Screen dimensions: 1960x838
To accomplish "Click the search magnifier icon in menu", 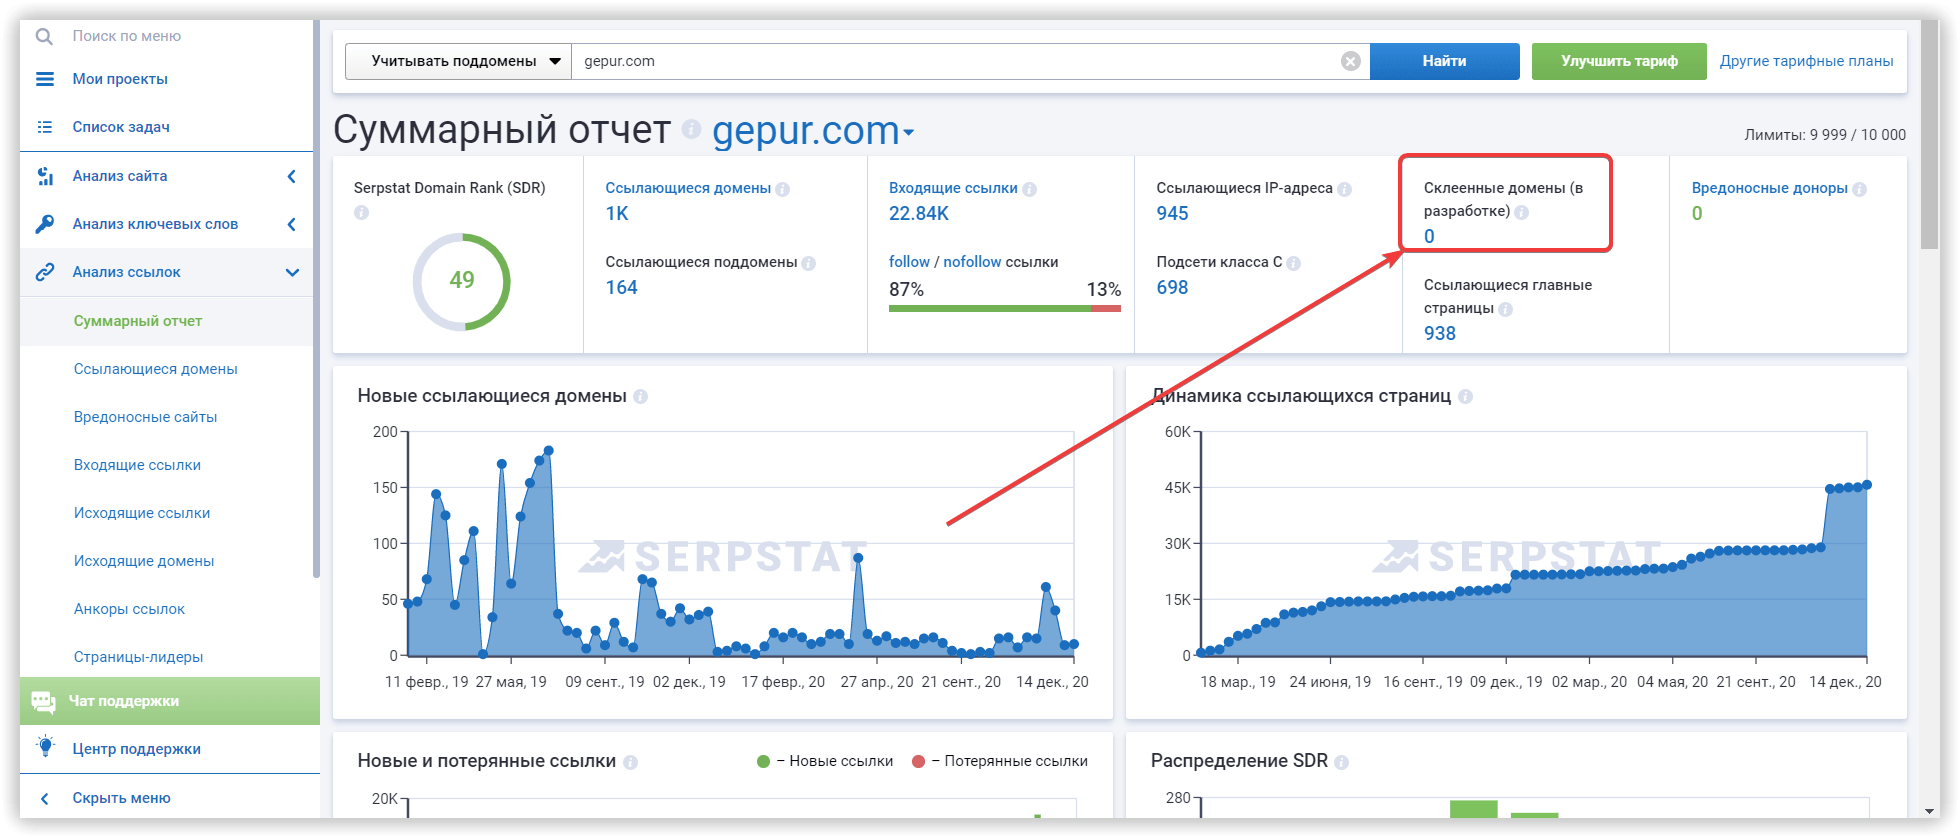I will point(44,36).
